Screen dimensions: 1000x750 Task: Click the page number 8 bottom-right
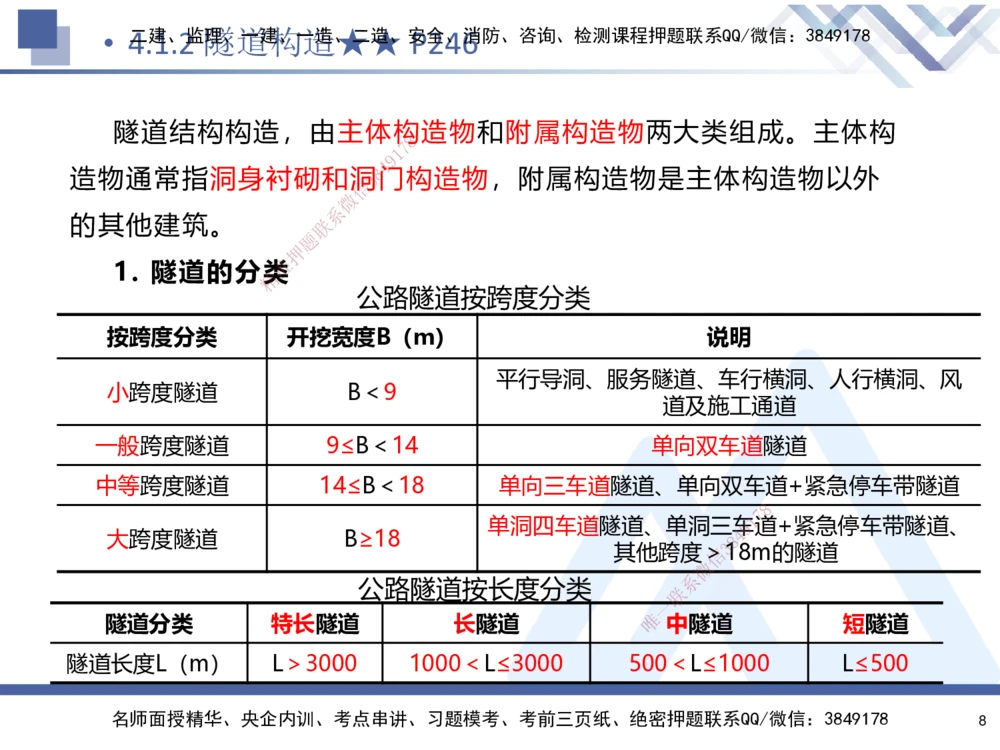click(983, 720)
